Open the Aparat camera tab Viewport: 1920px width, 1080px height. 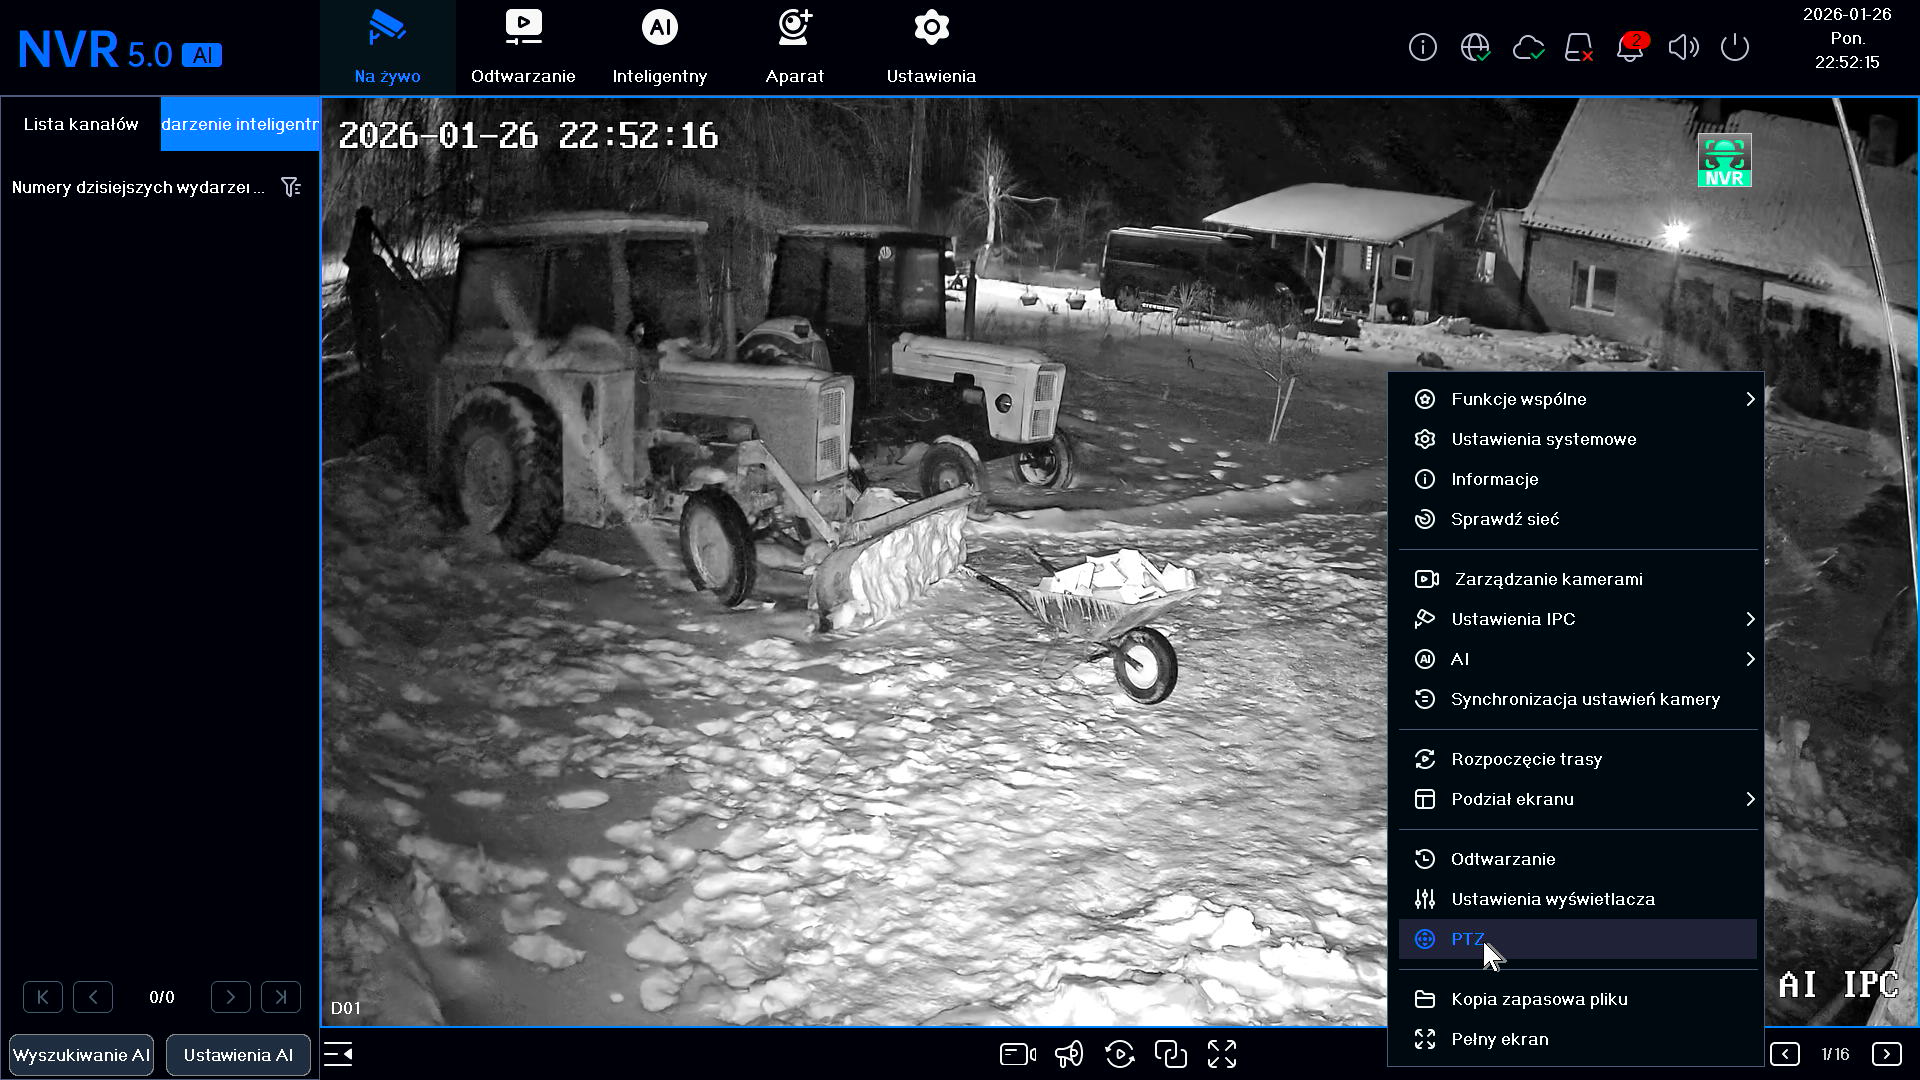(795, 47)
